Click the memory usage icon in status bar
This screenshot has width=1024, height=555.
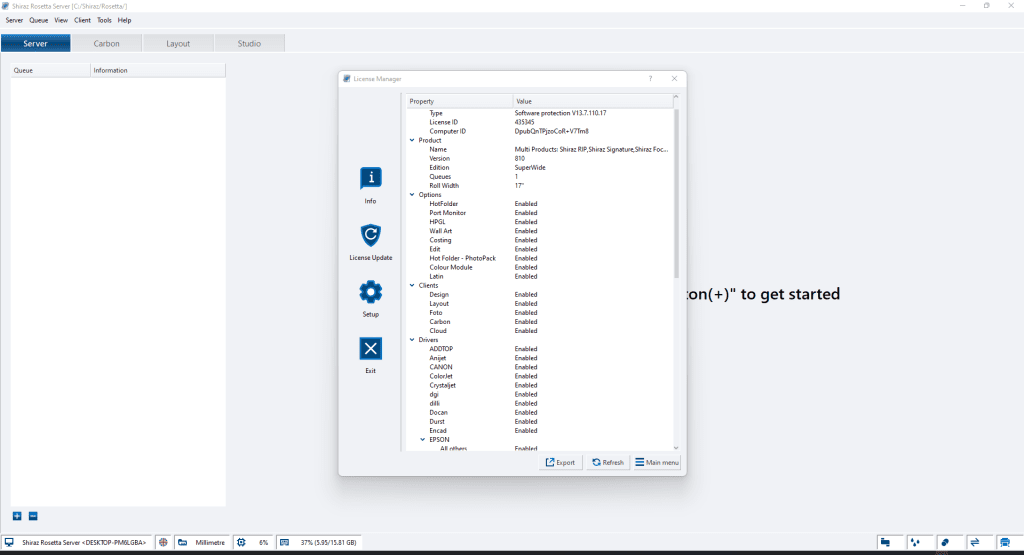[x=285, y=542]
